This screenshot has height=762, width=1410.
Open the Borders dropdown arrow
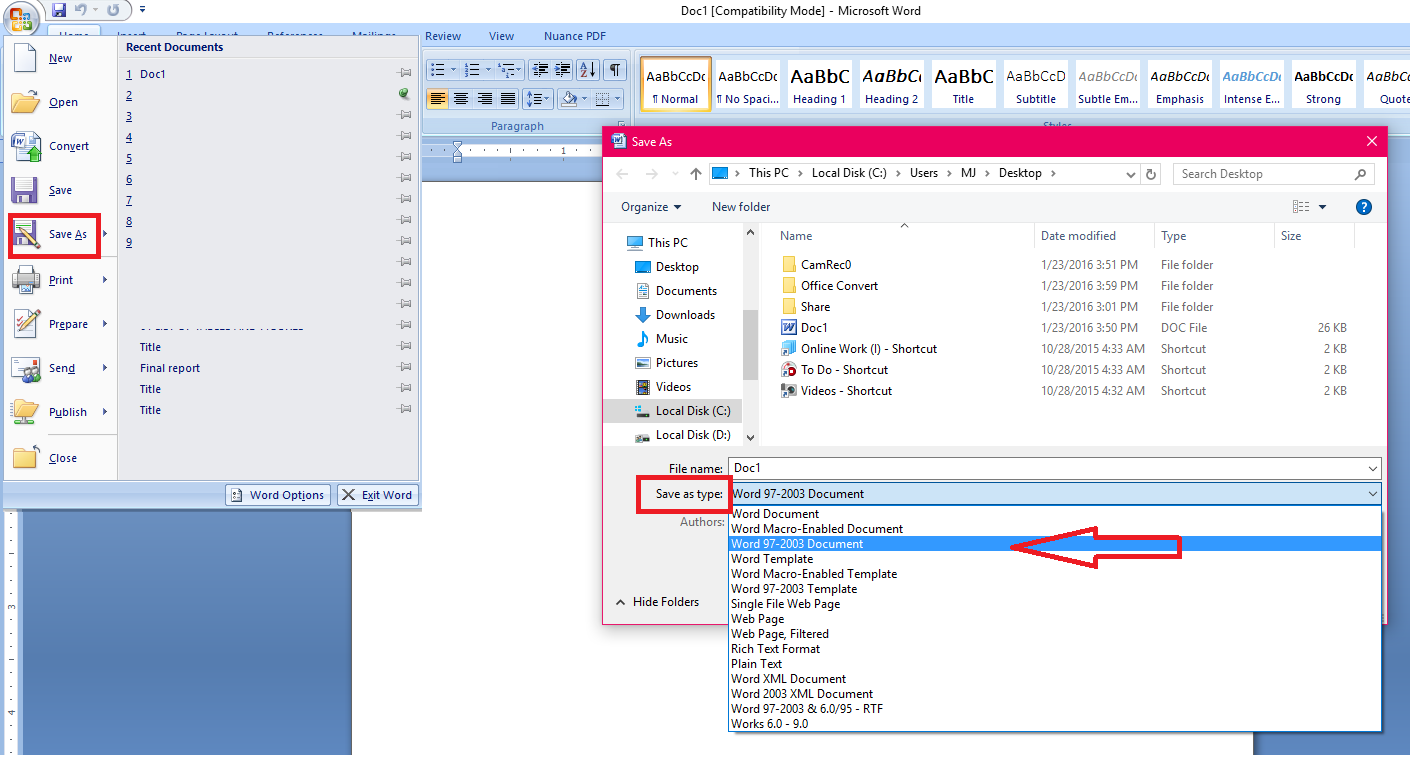click(617, 98)
